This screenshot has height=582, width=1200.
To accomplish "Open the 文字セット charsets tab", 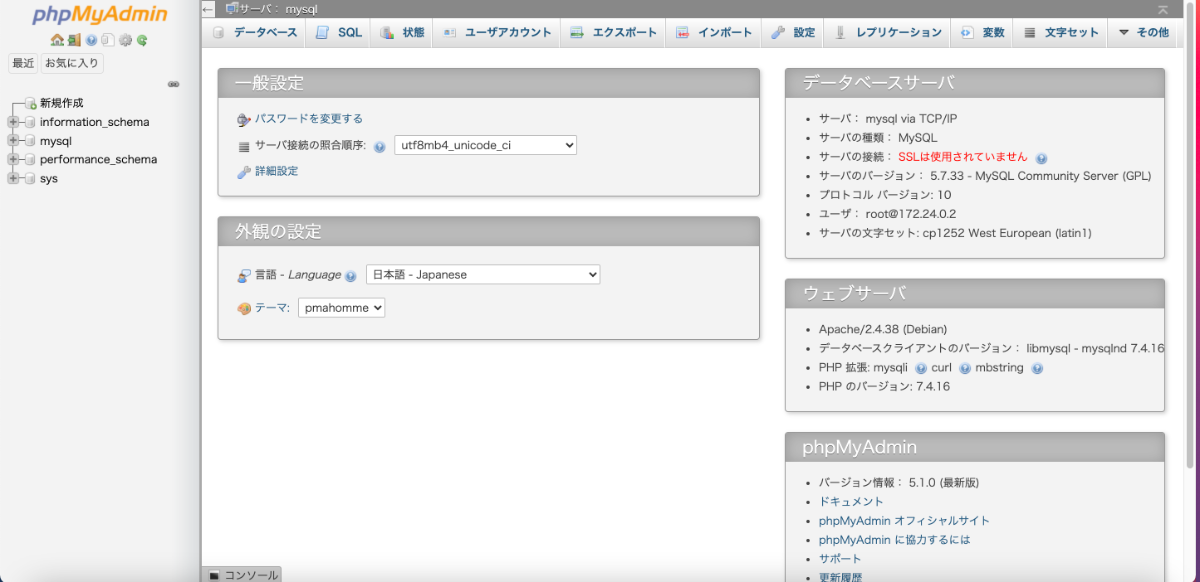I will click(1061, 32).
